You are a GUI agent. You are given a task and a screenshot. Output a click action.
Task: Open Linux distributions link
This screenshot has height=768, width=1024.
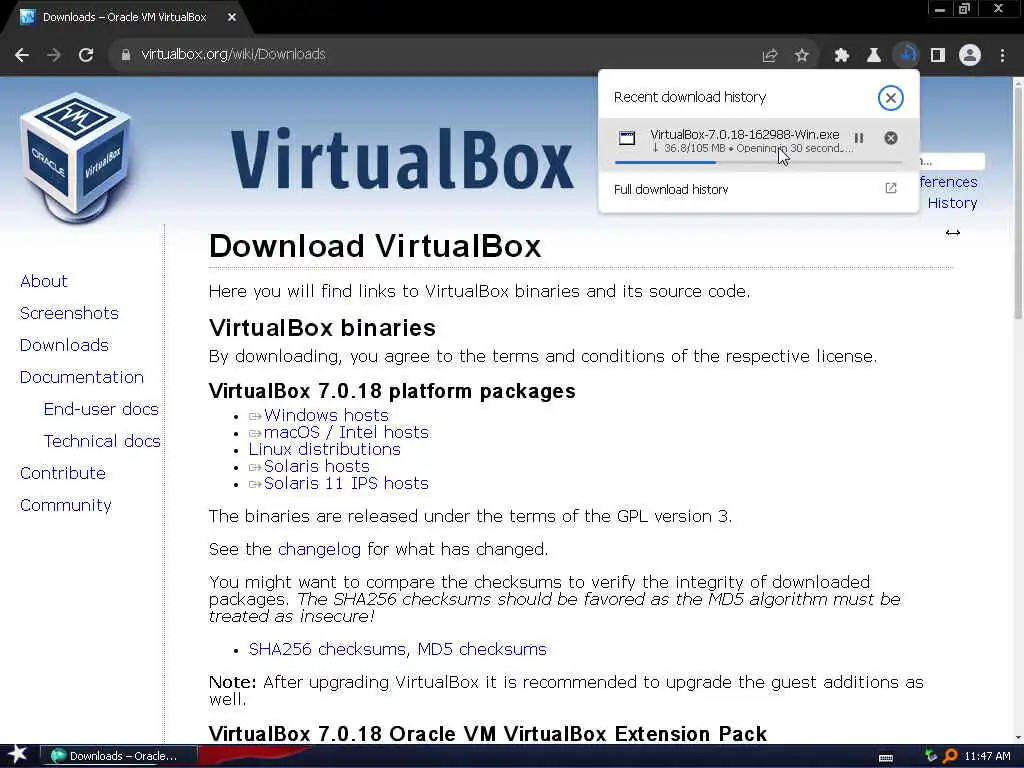pyautogui.click(x=325, y=449)
